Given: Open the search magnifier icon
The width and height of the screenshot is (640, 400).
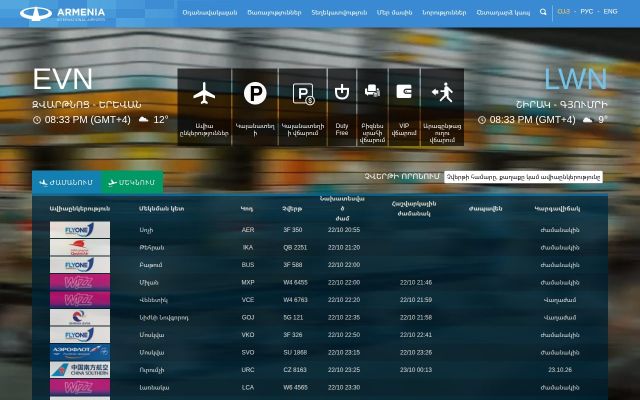Looking at the screenshot, I should coord(543,12).
